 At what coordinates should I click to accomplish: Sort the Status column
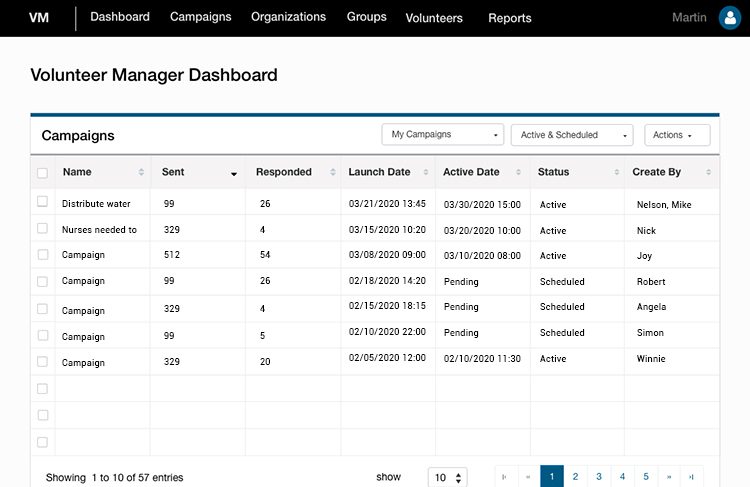tap(617, 172)
